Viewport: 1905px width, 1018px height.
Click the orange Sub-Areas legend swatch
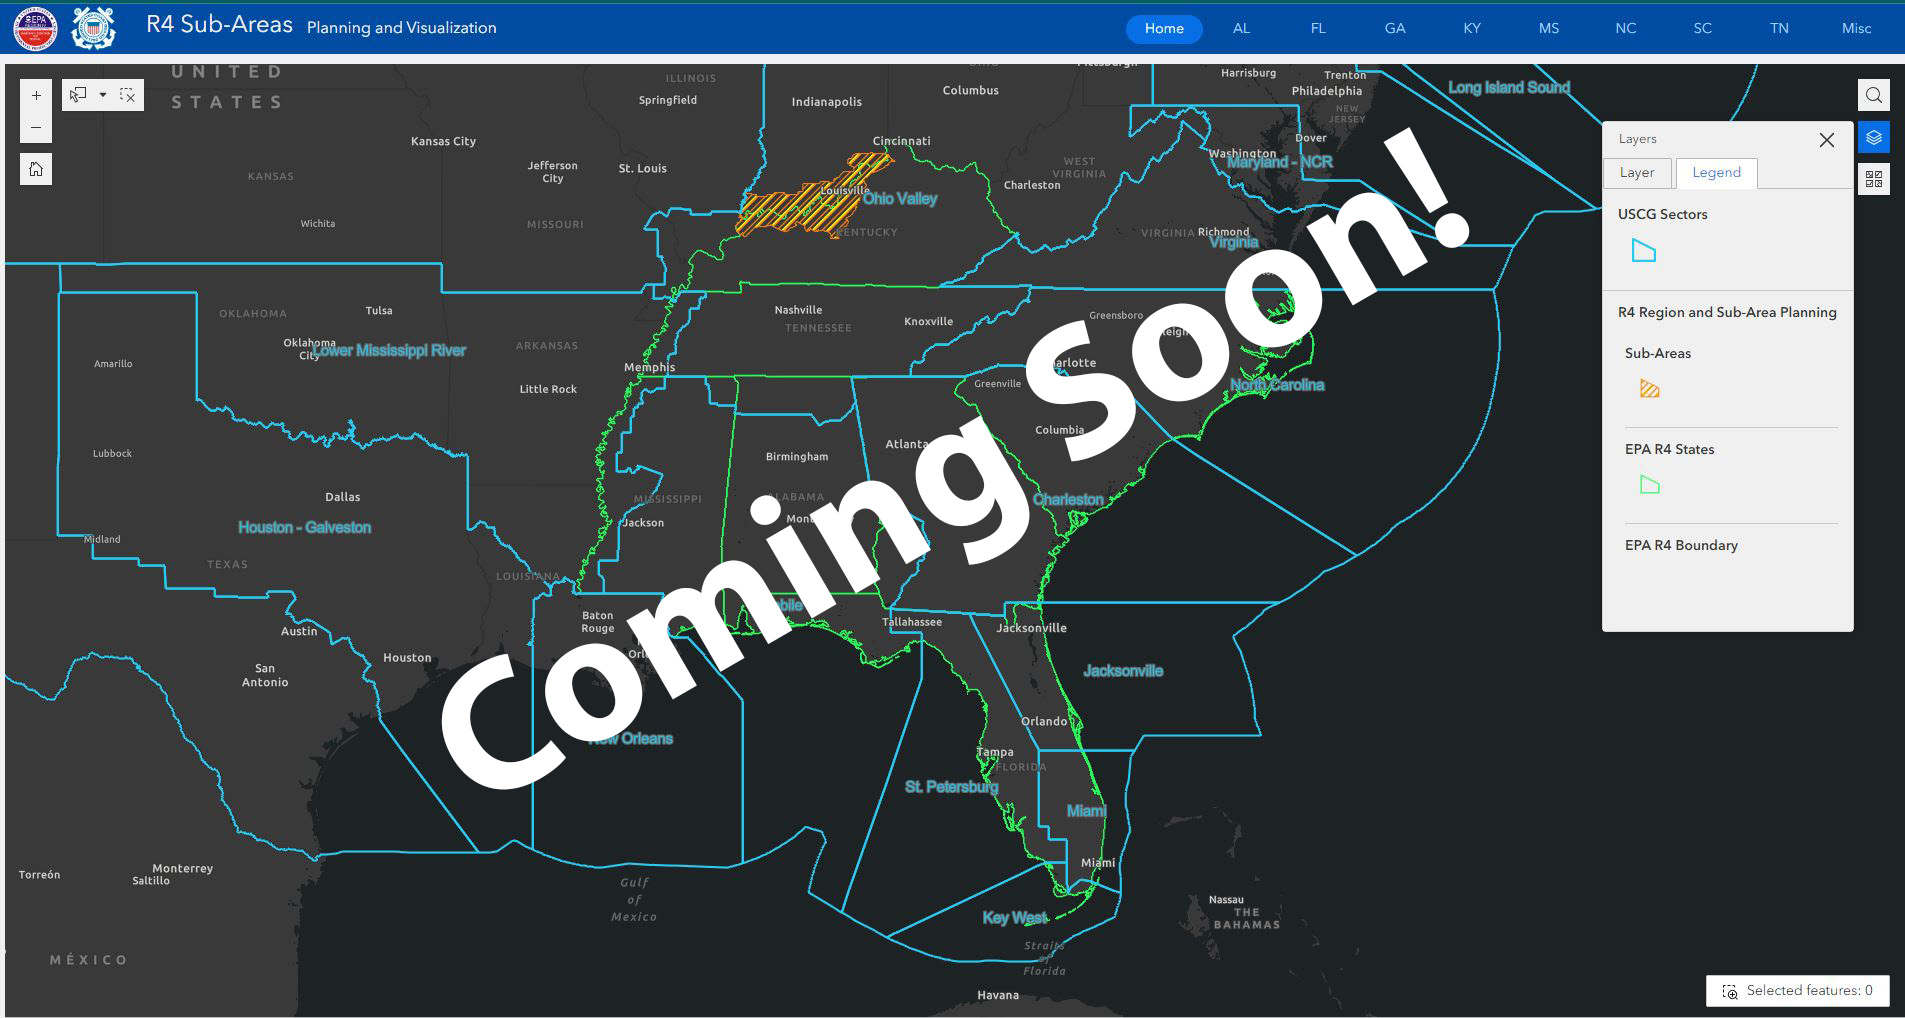point(1650,389)
